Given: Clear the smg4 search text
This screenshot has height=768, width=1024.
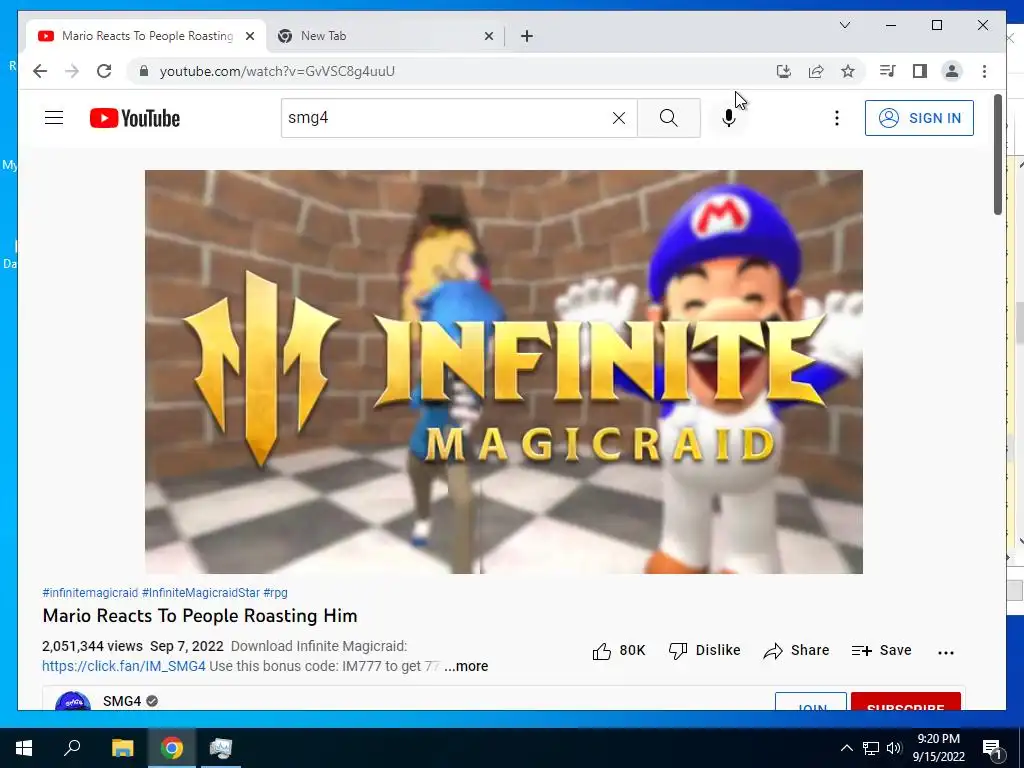Looking at the screenshot, I should (x=618, y=118).
